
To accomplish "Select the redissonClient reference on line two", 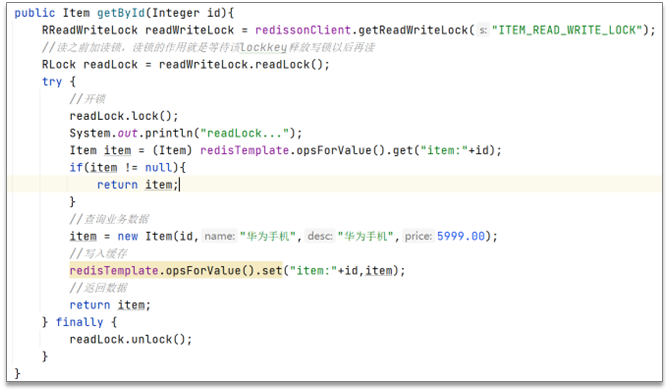I will [303, 30].
